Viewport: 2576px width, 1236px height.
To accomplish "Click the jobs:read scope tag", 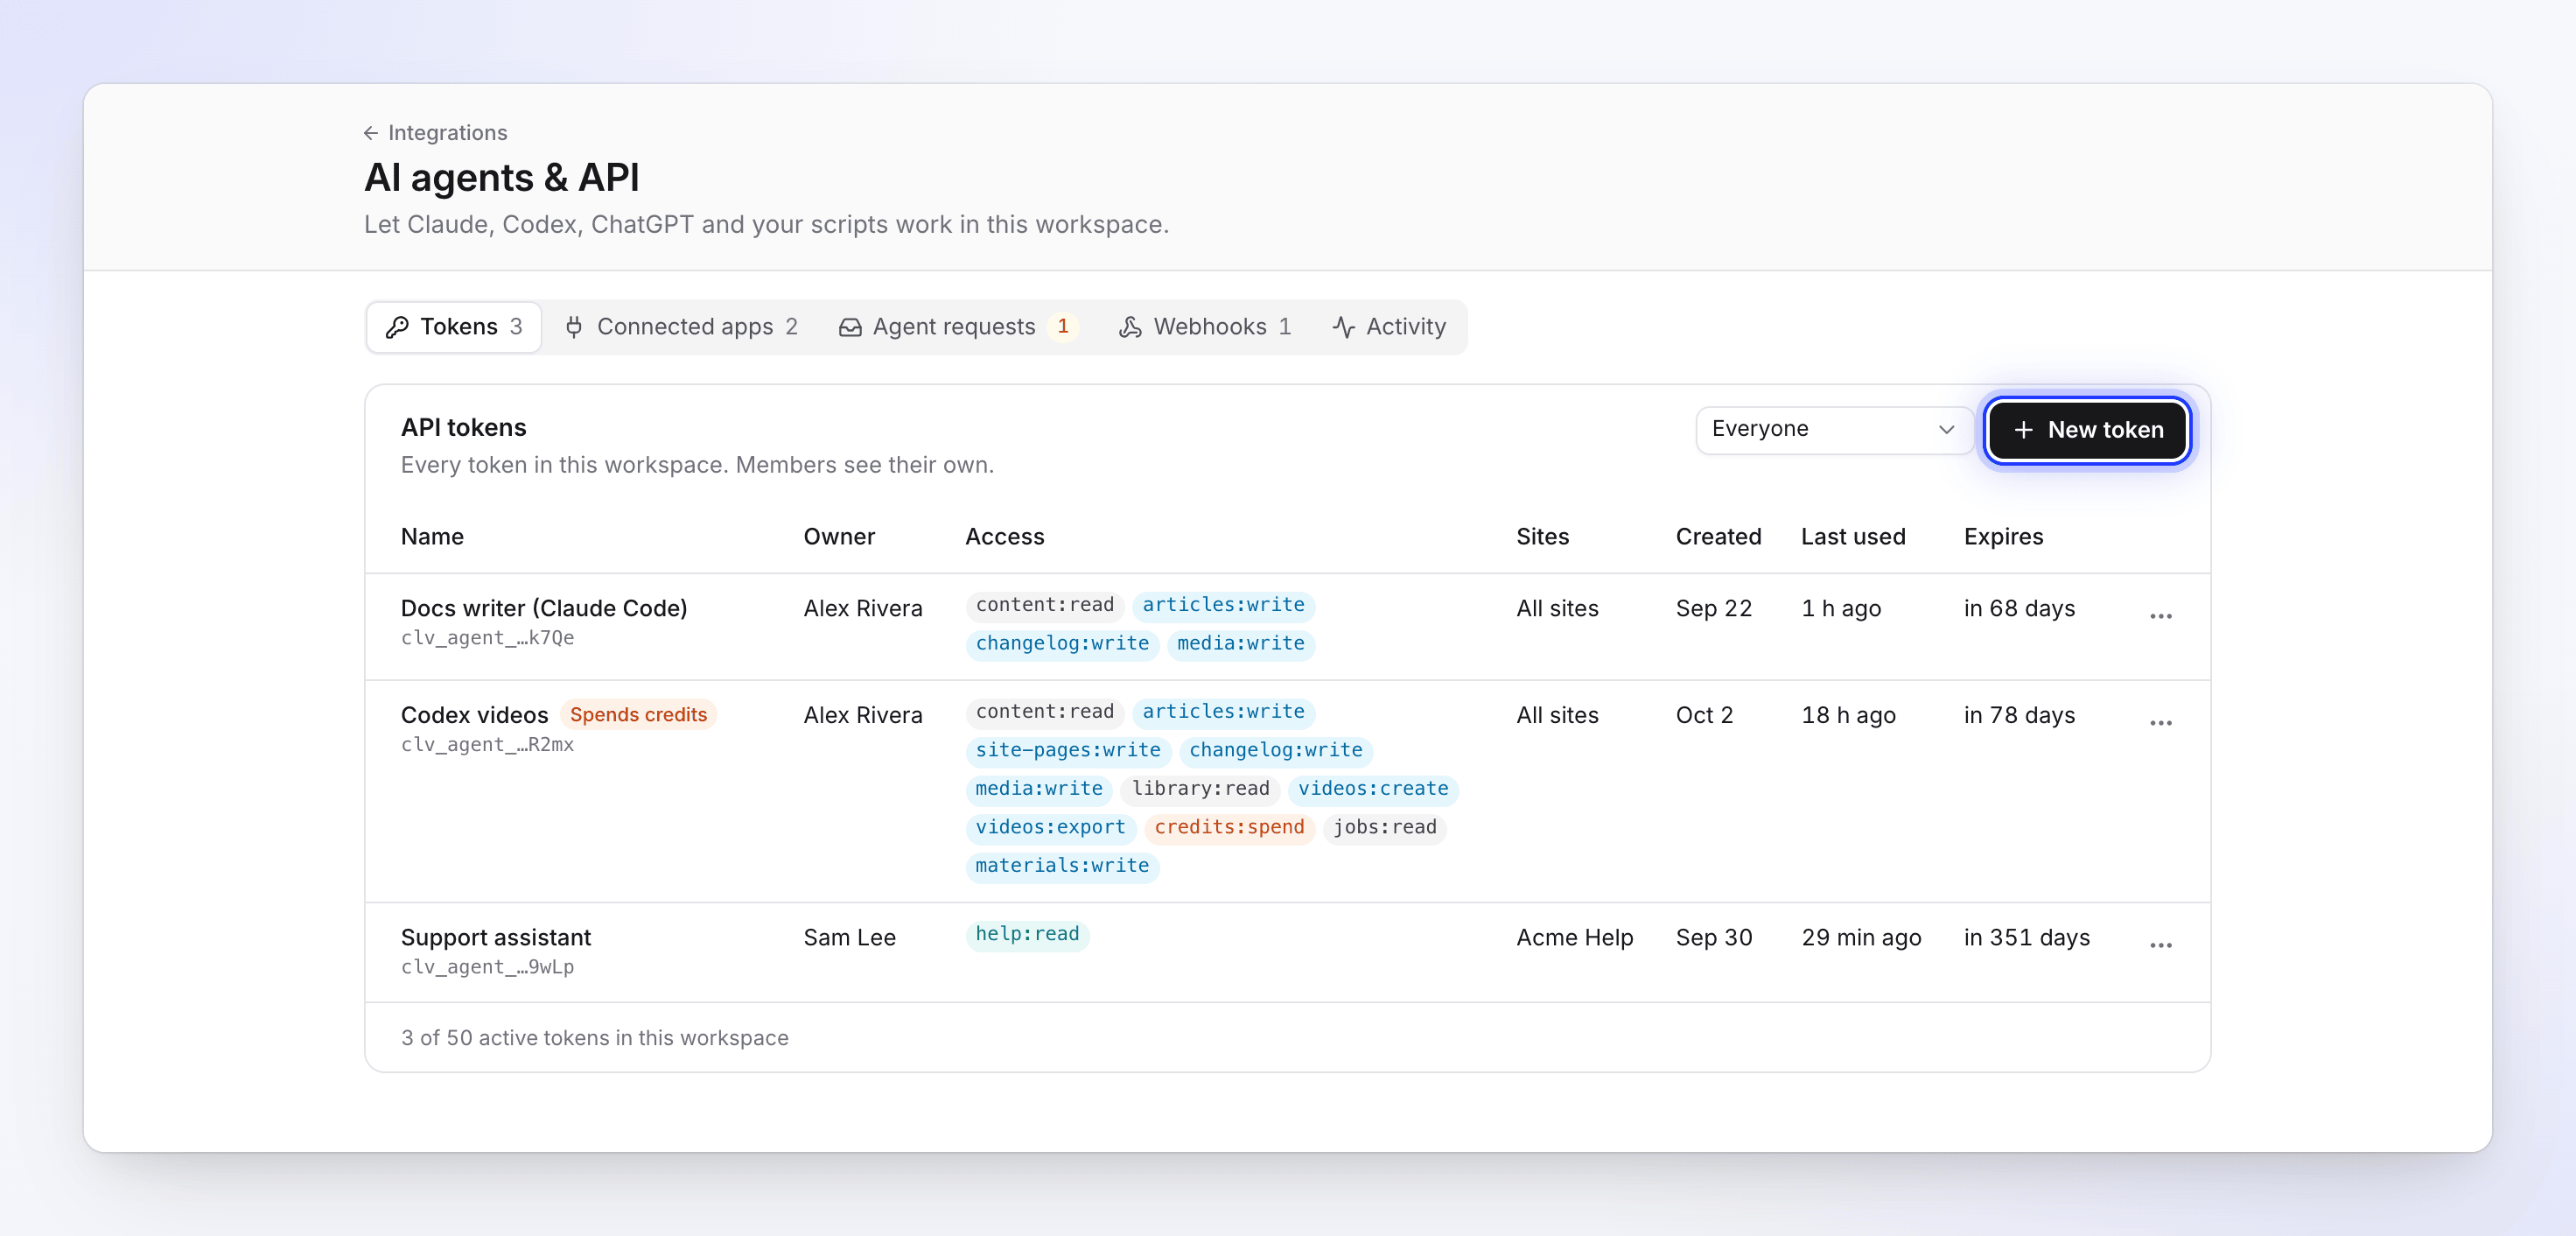I will point(1384,827).
